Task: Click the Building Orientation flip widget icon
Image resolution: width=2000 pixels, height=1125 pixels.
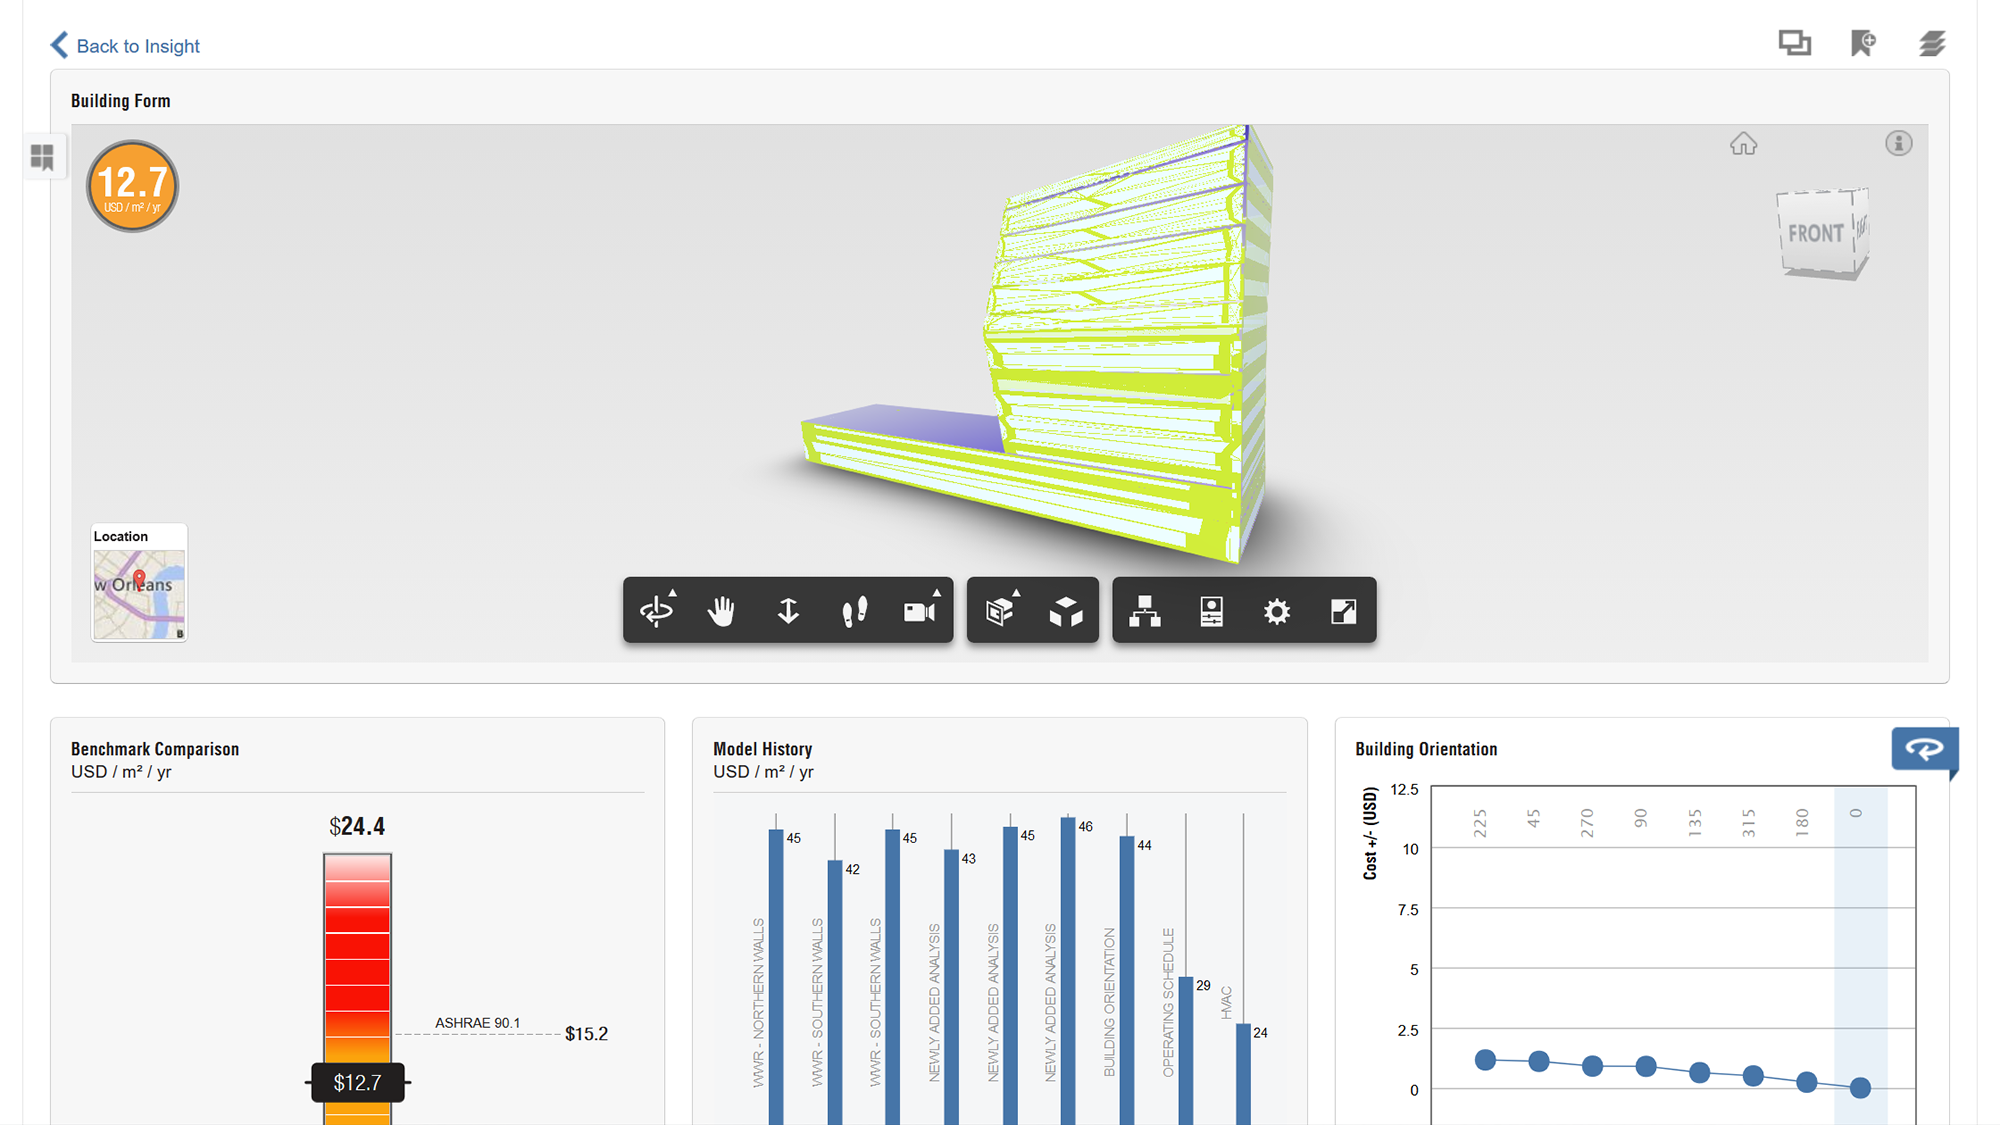Action: pos(1924,749)
